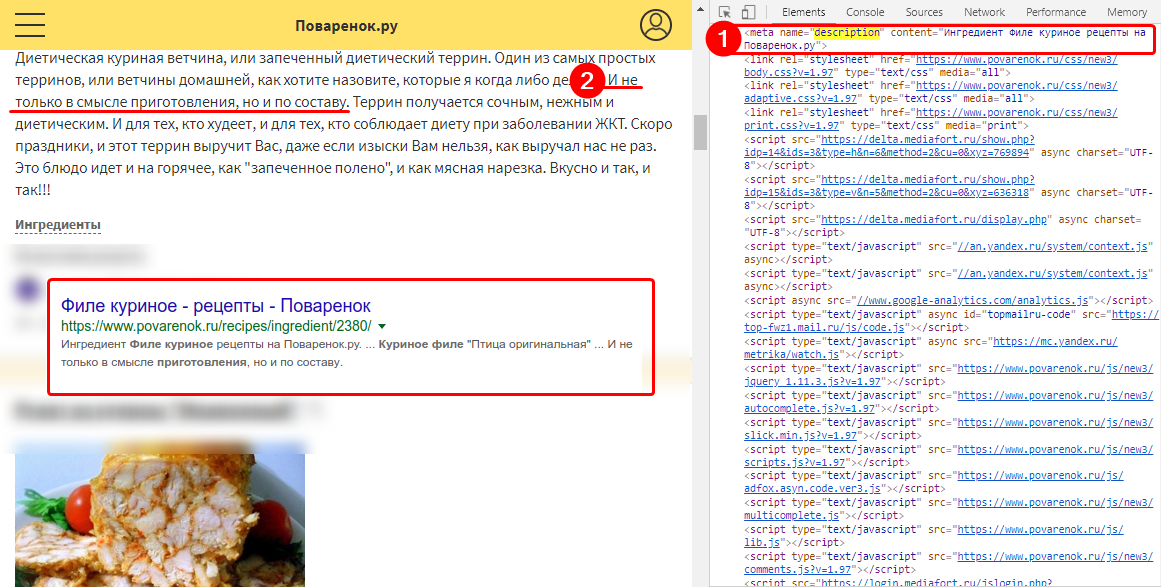Open the delta.mediafort.ru/display.php script link
The image size is (1161, 587).
935,220
